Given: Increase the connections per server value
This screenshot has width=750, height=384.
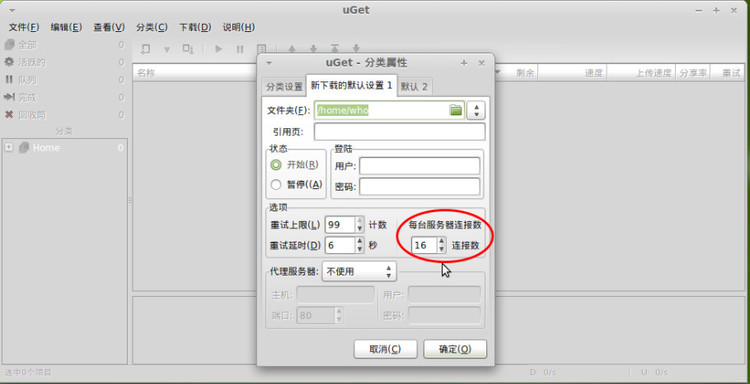Looking at the screenshot, I should tap(442, 241).
